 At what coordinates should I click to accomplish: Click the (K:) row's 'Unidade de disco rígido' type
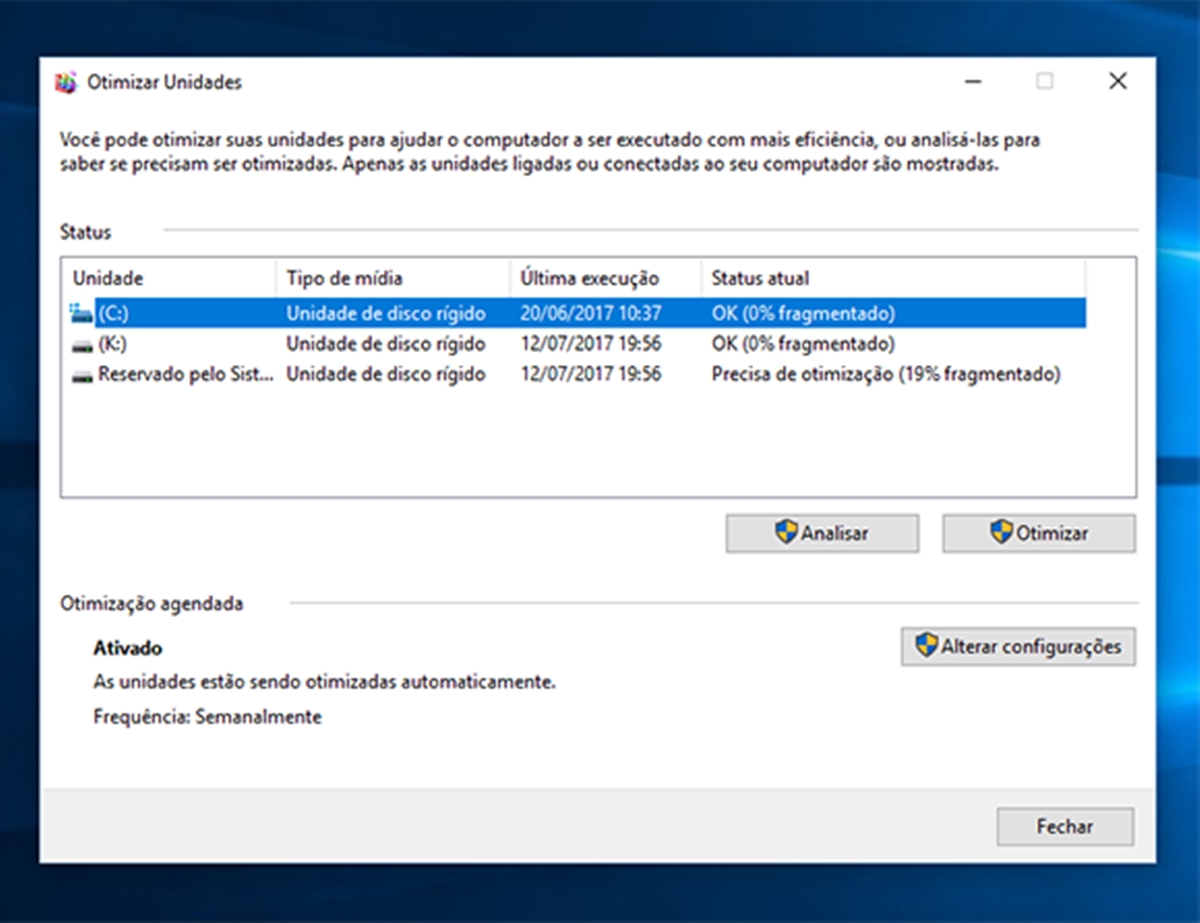pyautogui.click(x=386, y=344)
